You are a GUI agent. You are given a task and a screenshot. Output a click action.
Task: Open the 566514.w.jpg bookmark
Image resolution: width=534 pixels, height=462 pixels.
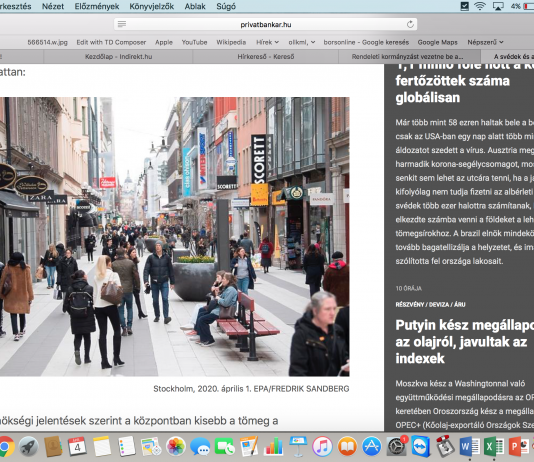pyautogui.click(x=47, y=42)
